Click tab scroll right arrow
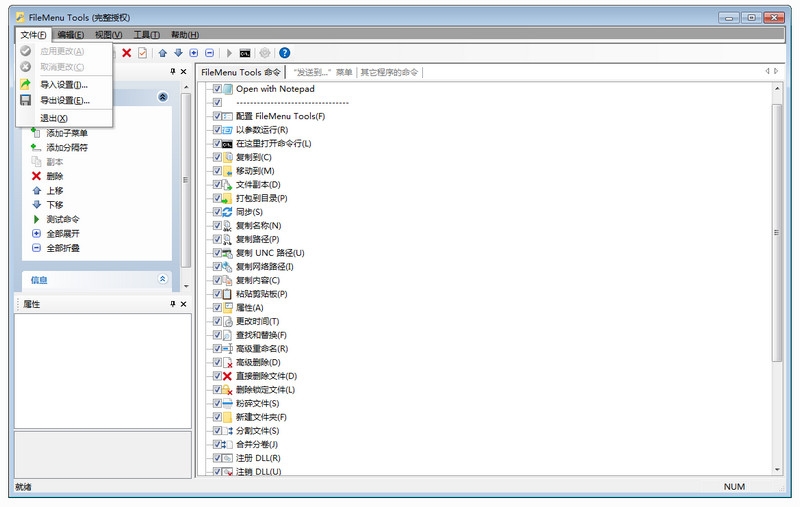The width and height of the screenshot is (800, 507). [x=776, y=71]
